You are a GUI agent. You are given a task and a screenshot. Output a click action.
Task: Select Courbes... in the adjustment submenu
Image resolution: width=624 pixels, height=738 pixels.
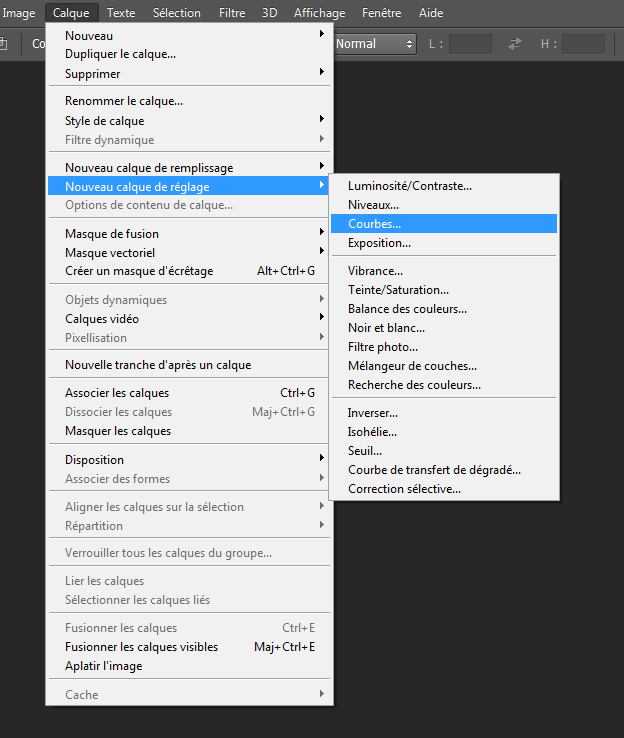pyautogui.click(x=374, y=224)
